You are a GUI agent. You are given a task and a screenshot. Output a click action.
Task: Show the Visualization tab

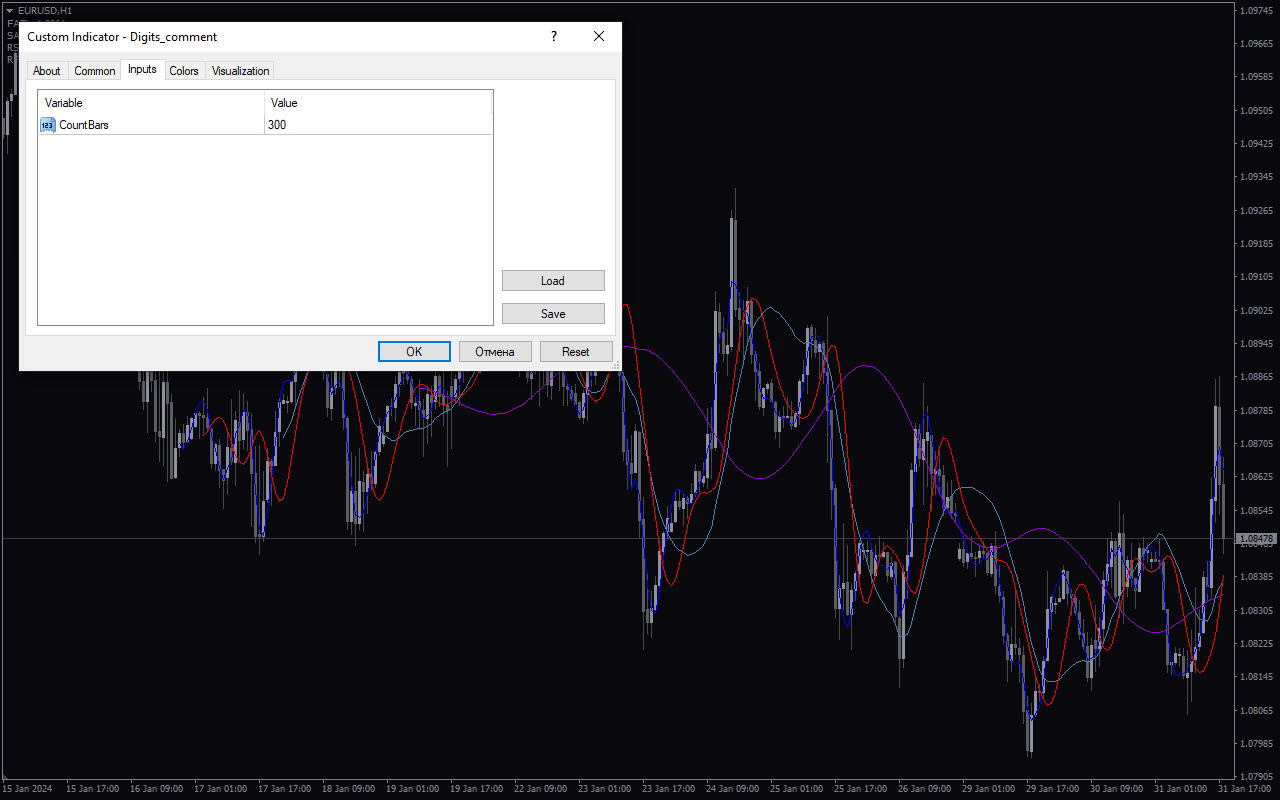click(x=241, y=71)
